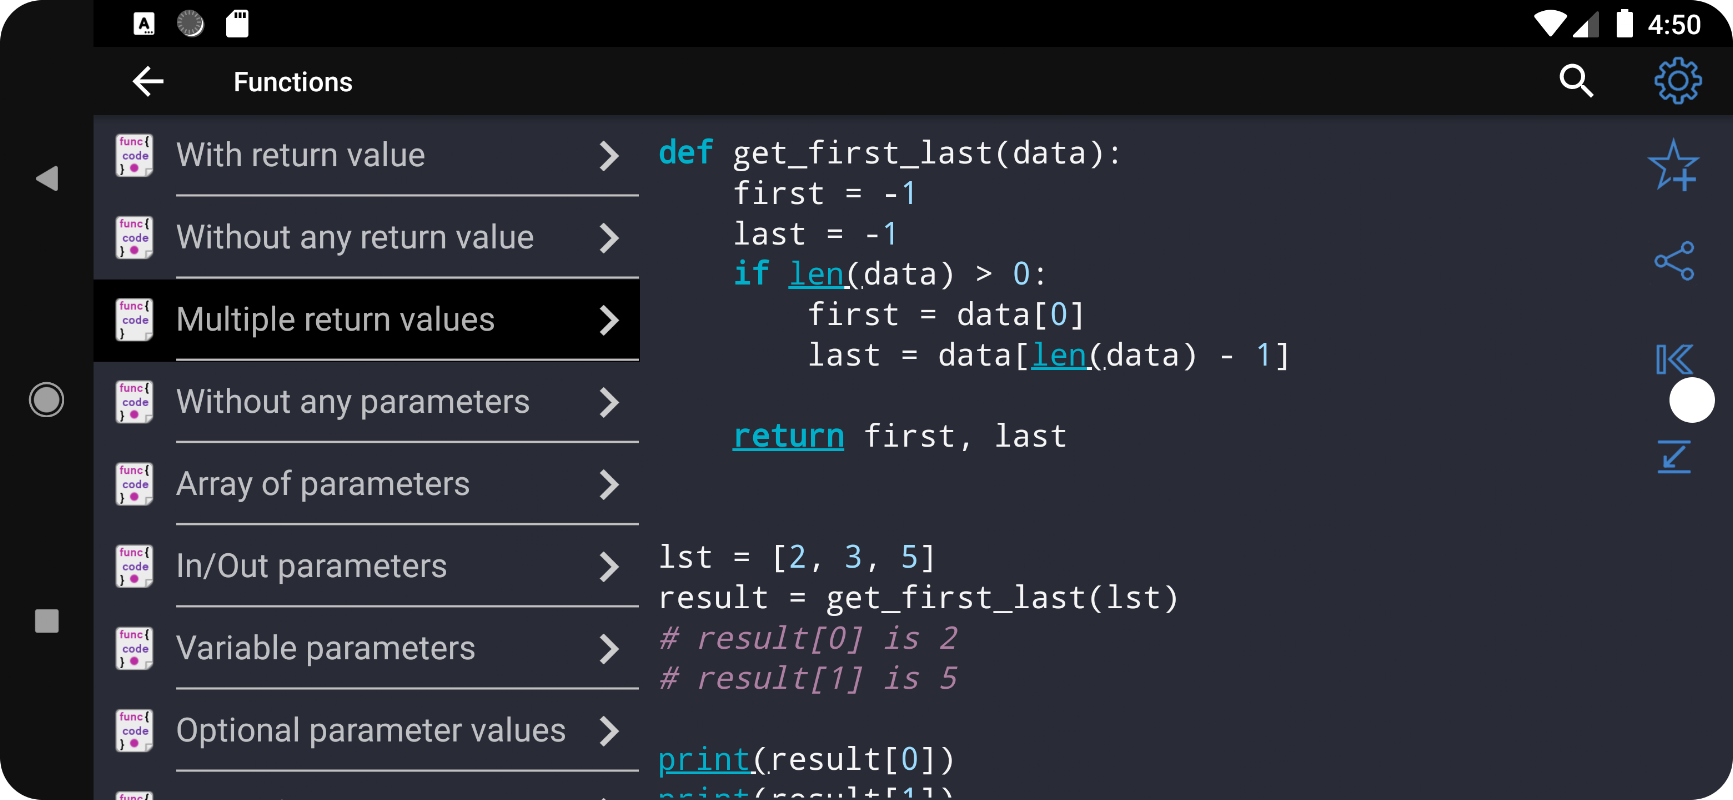Select the Multiple return values item
Viewport: 1733px width, 800px height.
click(x=367, y=319)
